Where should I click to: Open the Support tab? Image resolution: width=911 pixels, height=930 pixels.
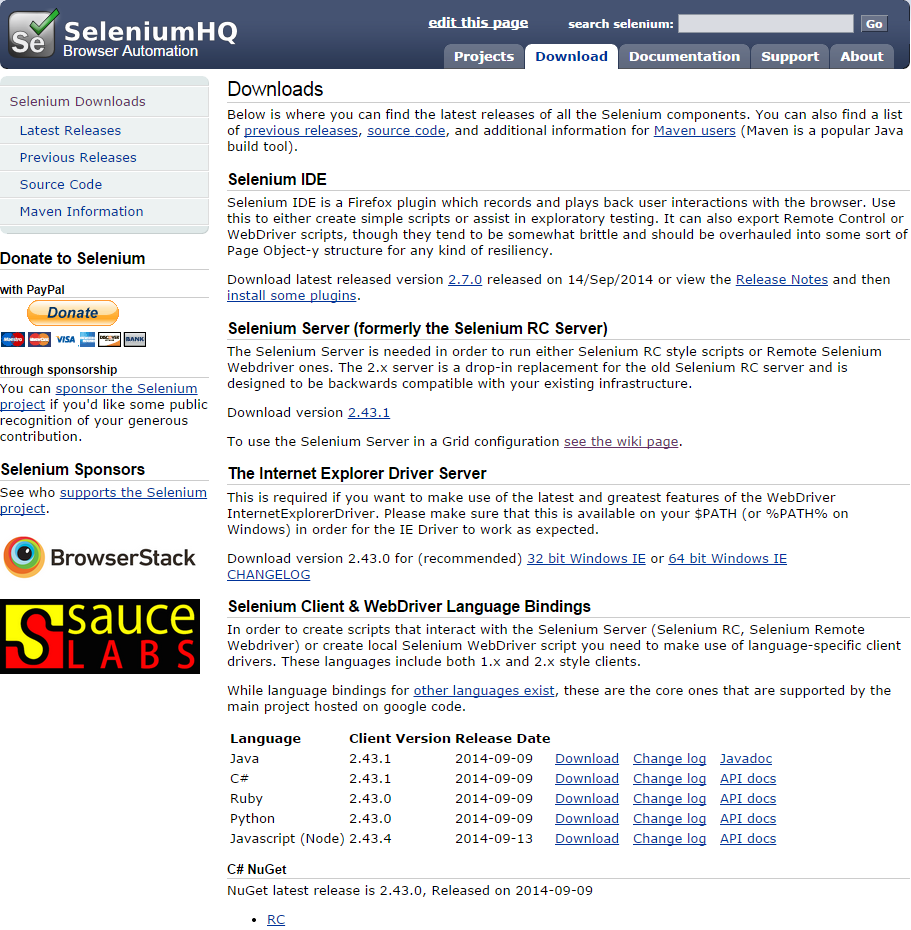click(x=789, y=57)
